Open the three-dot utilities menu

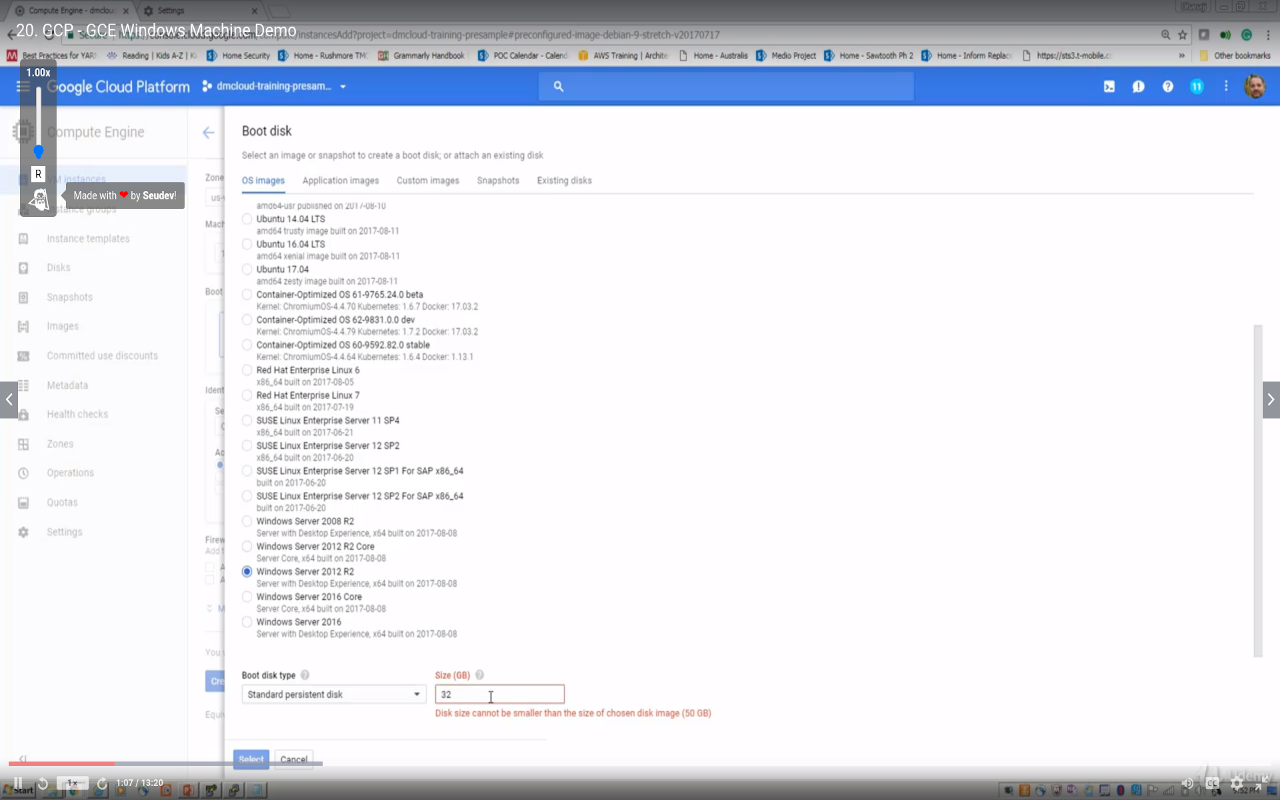pyautogui.click(x=1226, y=87)
